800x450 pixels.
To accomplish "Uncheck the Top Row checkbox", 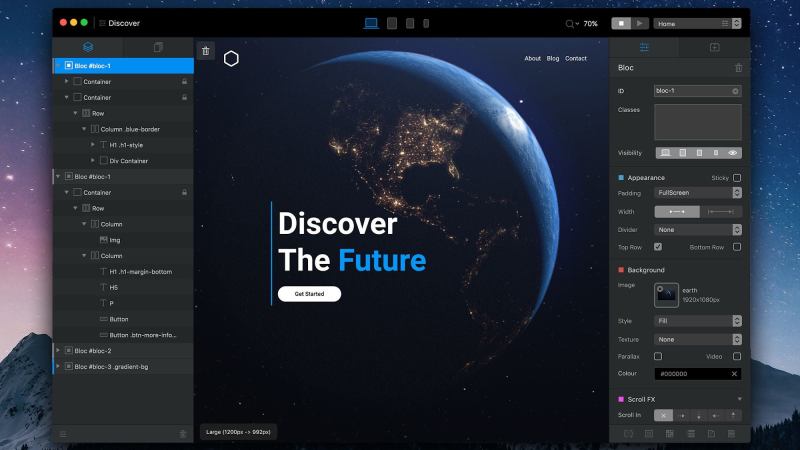I will pos(657,246).
